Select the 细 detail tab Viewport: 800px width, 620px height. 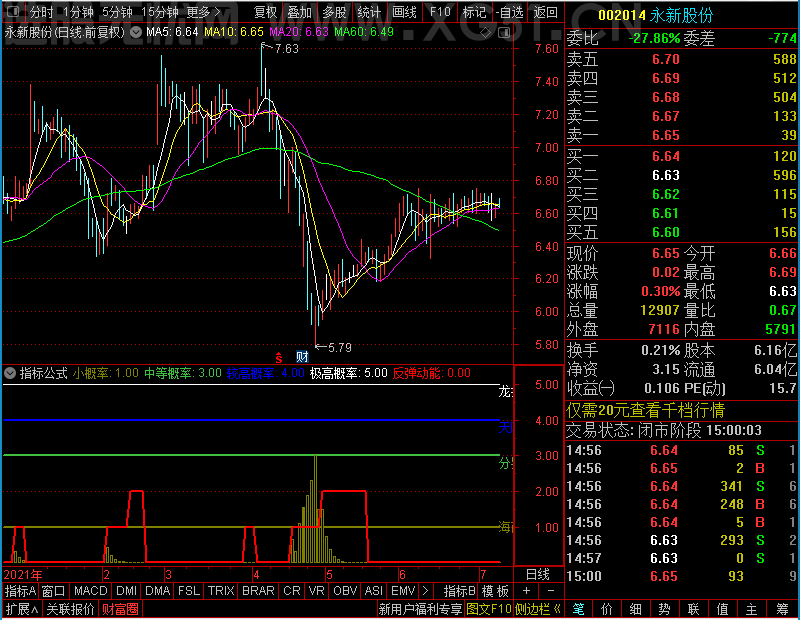pyautogui.click(x=635, y=609)
